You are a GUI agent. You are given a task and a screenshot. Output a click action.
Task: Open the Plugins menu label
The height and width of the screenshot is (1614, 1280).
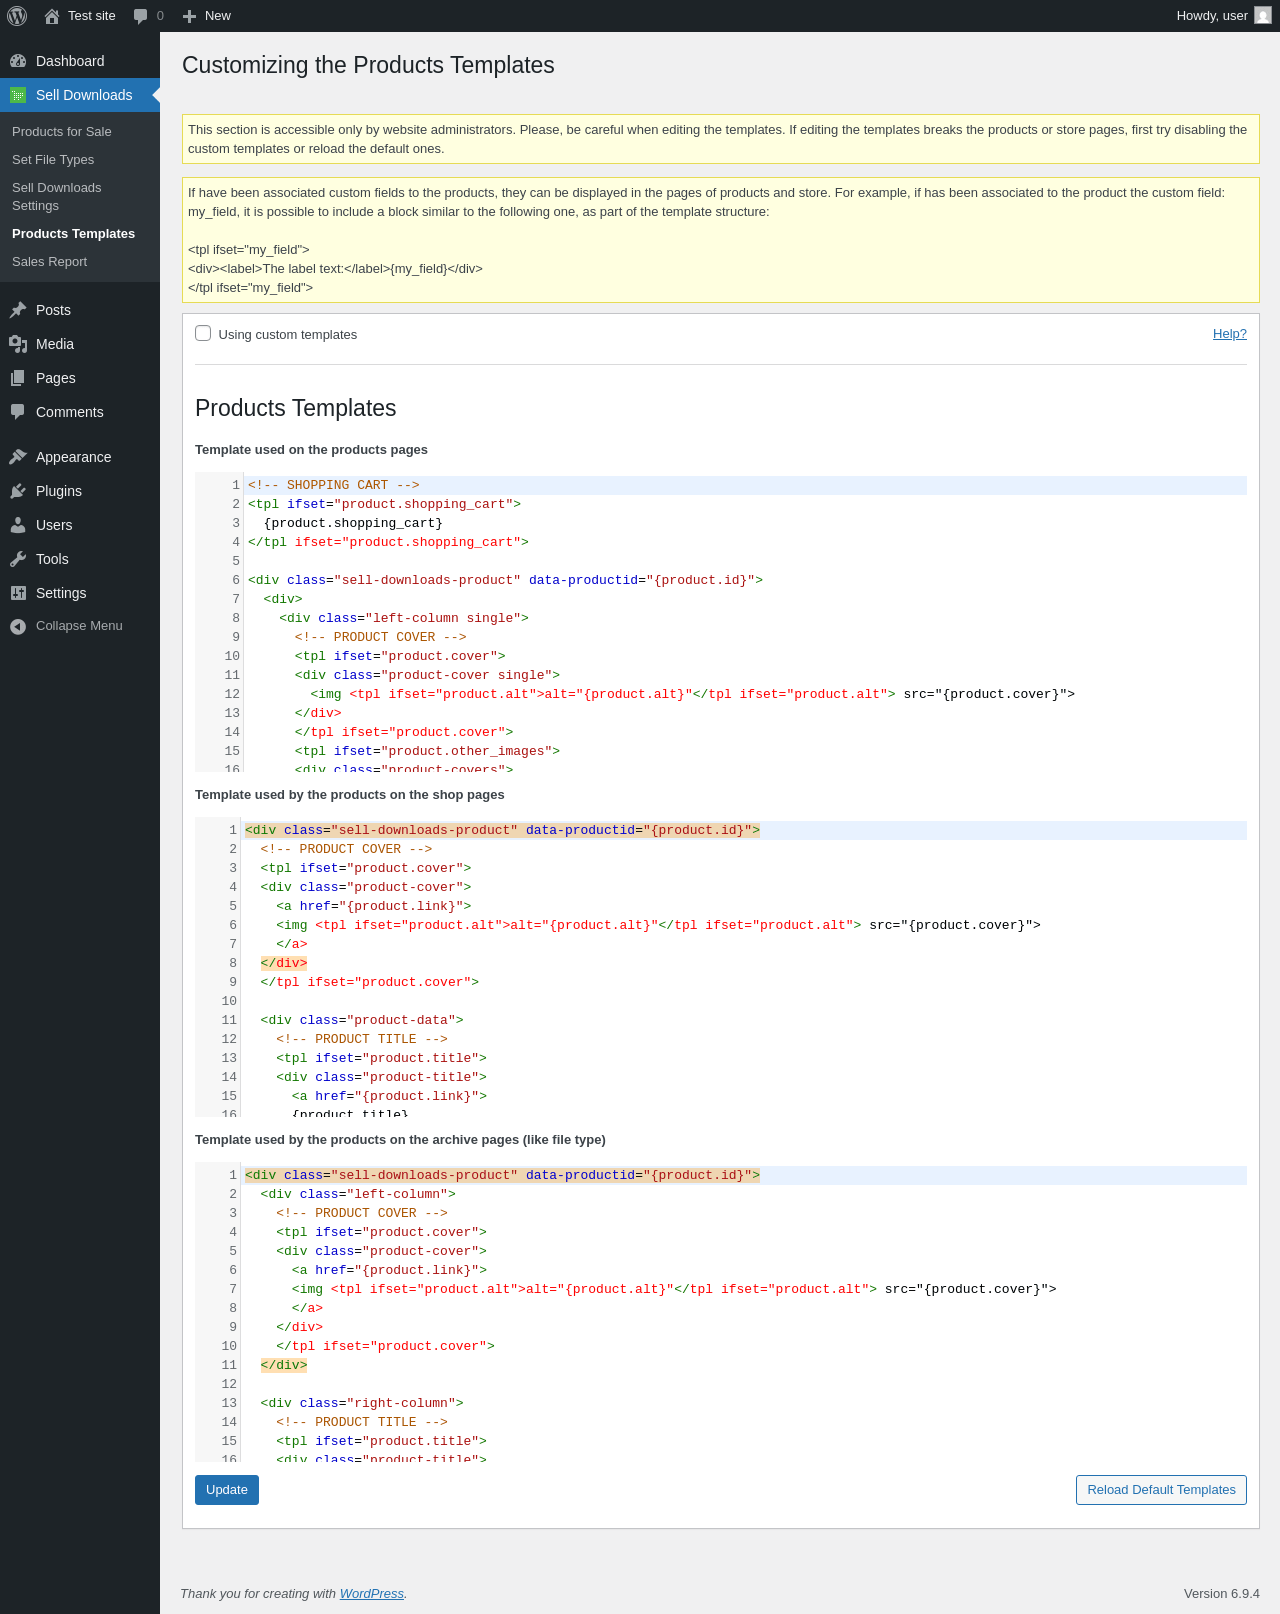point(59,491)
